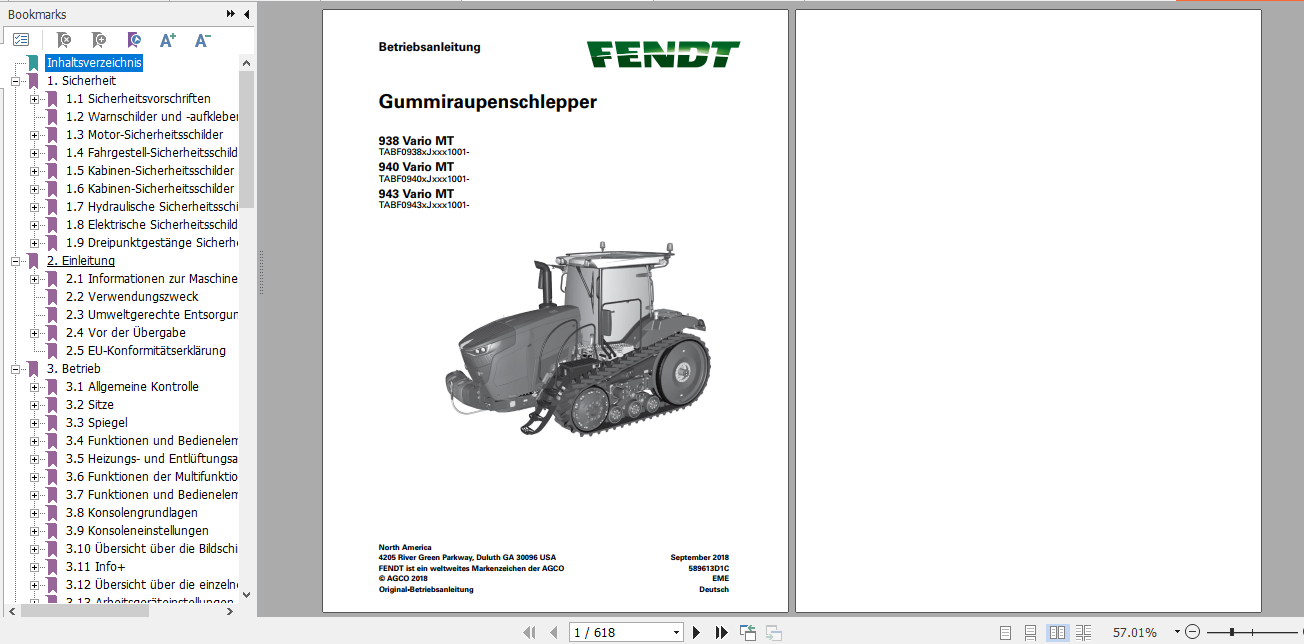Decrease bookmark font size with A-

coord(202,40)
